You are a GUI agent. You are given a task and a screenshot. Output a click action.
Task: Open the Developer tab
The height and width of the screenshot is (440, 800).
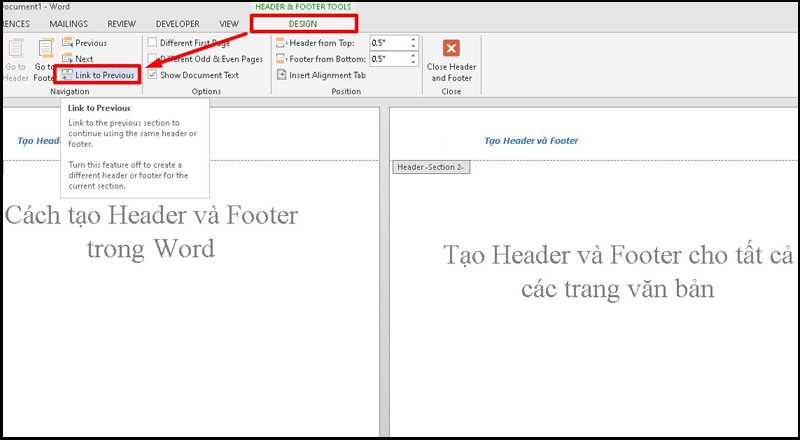(178, 24)
